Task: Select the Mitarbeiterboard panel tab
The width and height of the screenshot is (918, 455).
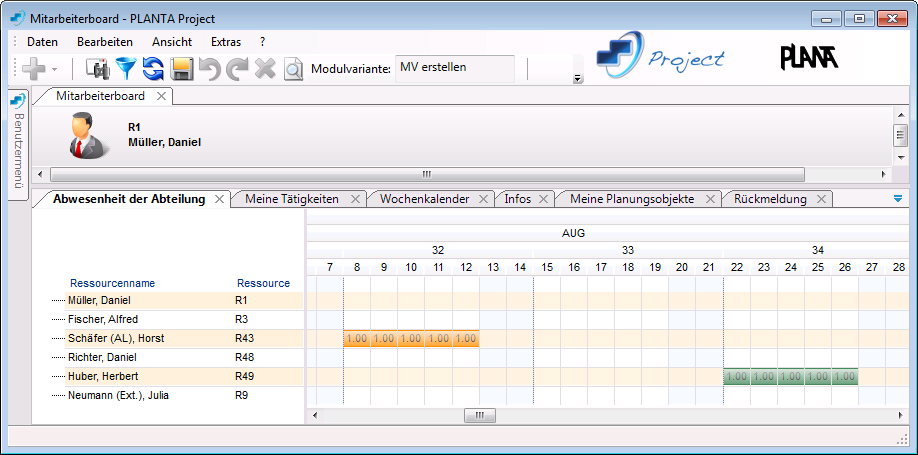Action: click(x=100, y=96)
